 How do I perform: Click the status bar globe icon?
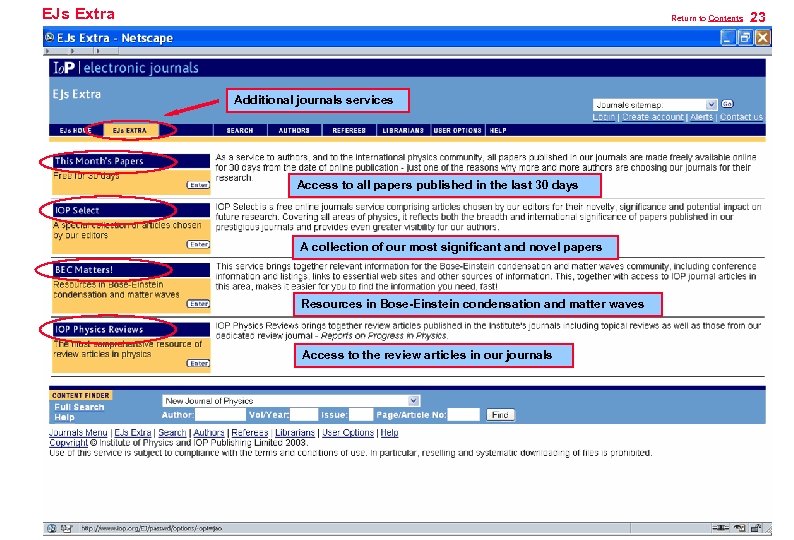(x=52, y=528)
